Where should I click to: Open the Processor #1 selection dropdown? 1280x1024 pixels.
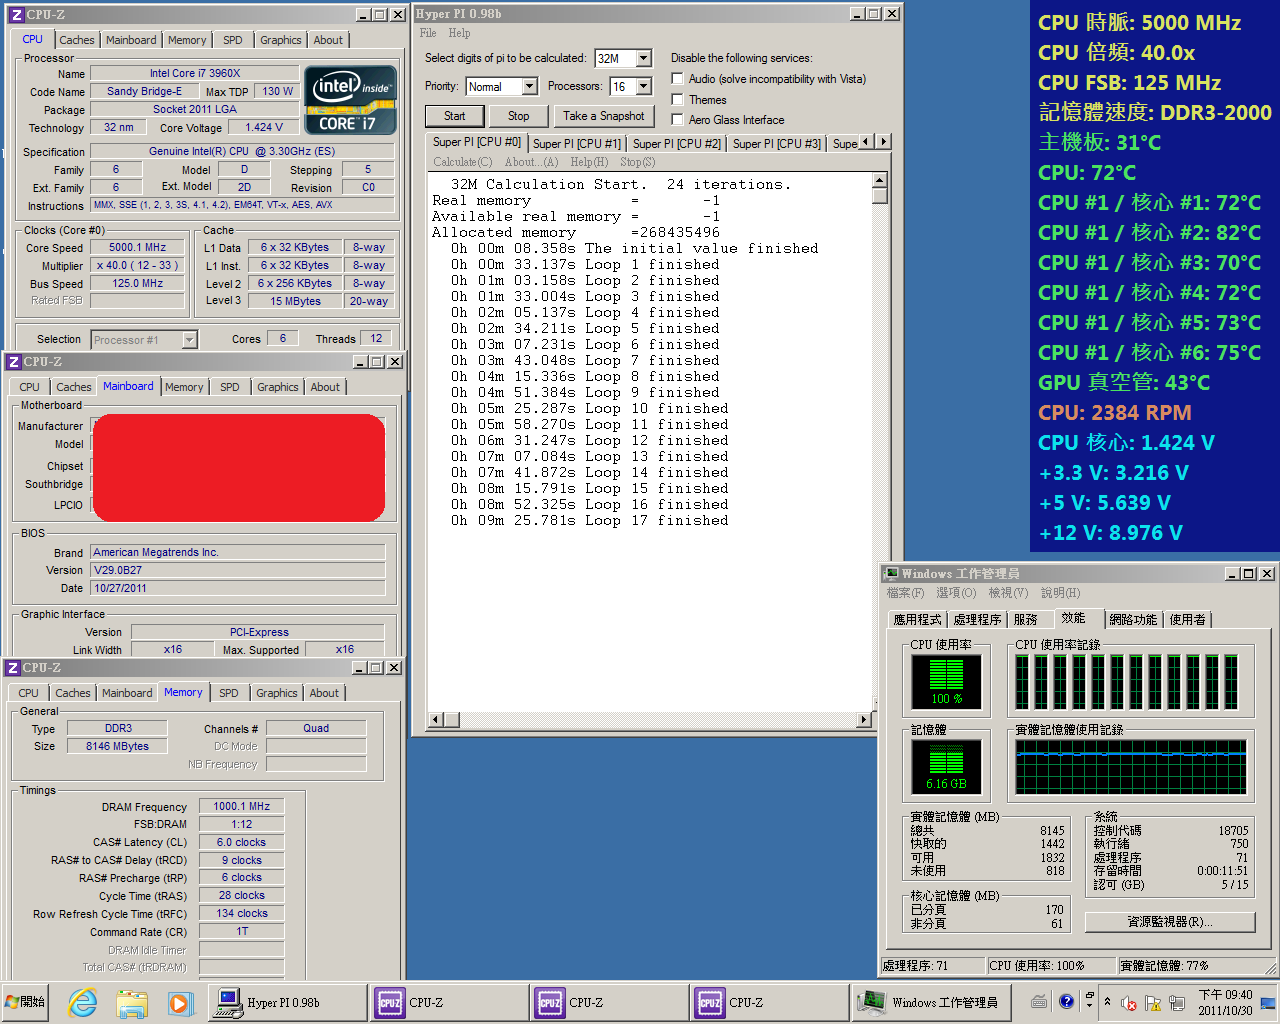pyautogui.click(x=190, y=340)
